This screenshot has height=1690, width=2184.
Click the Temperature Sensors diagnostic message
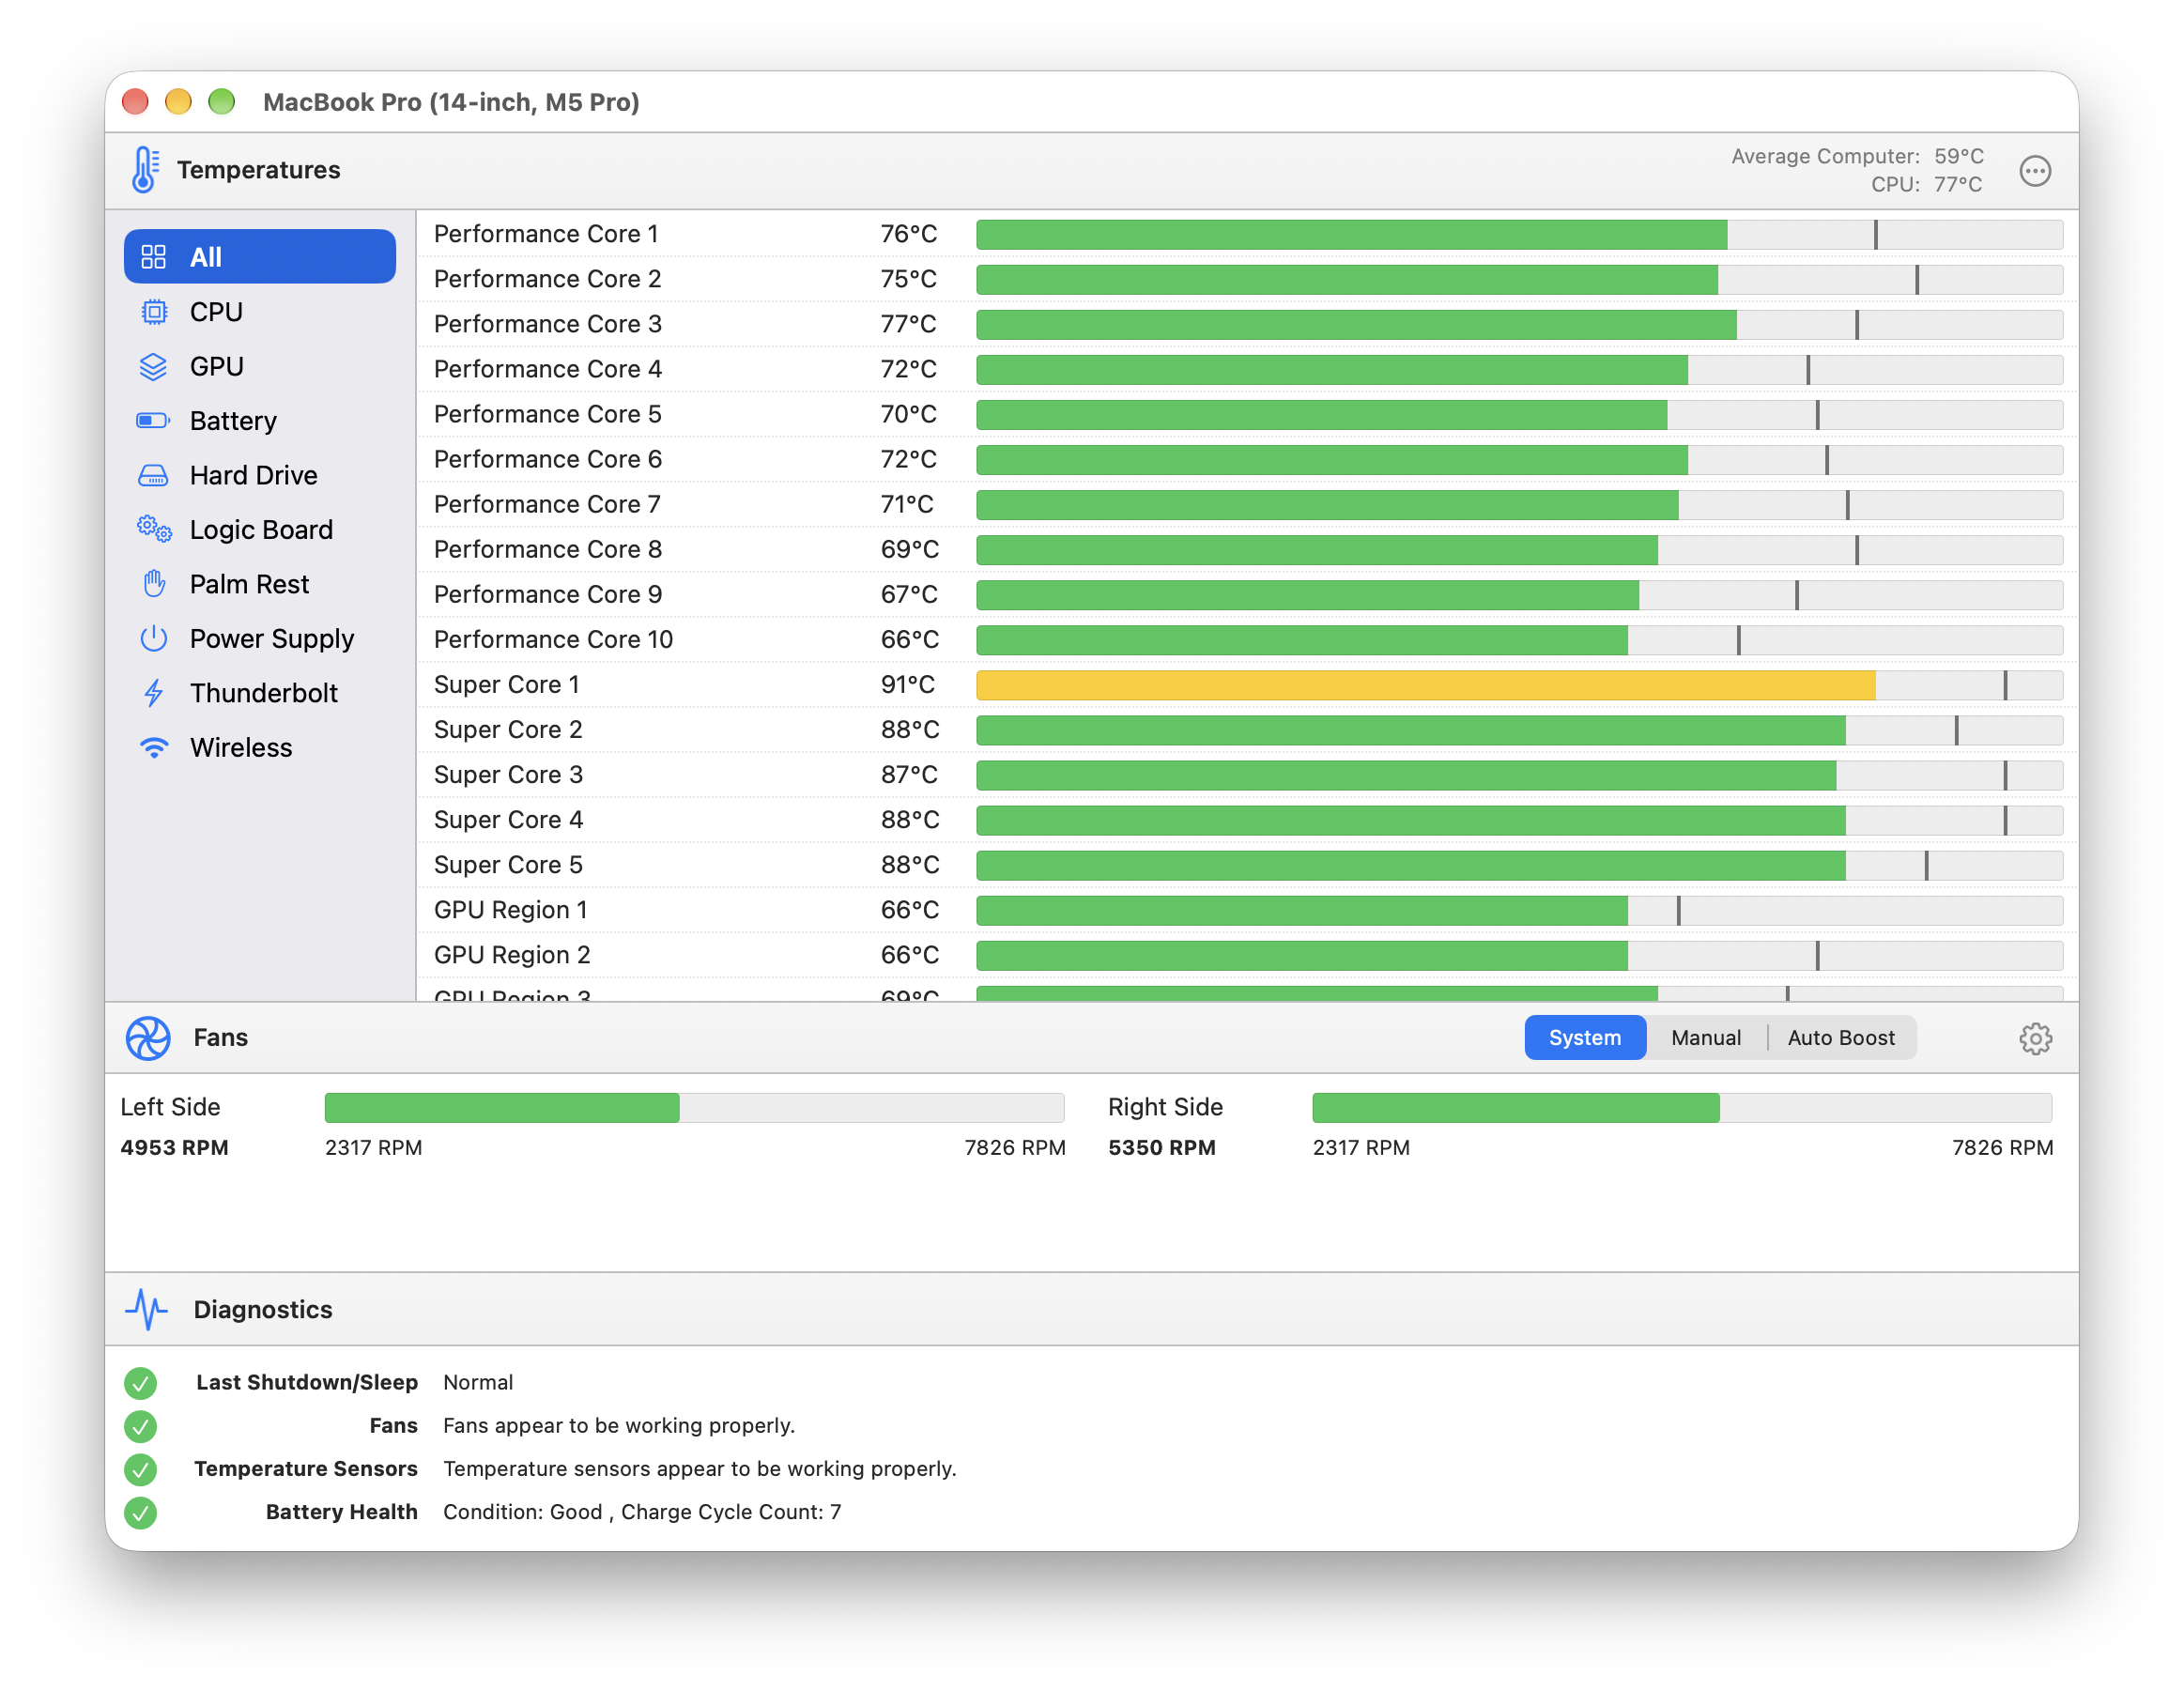coord(700,1469)
